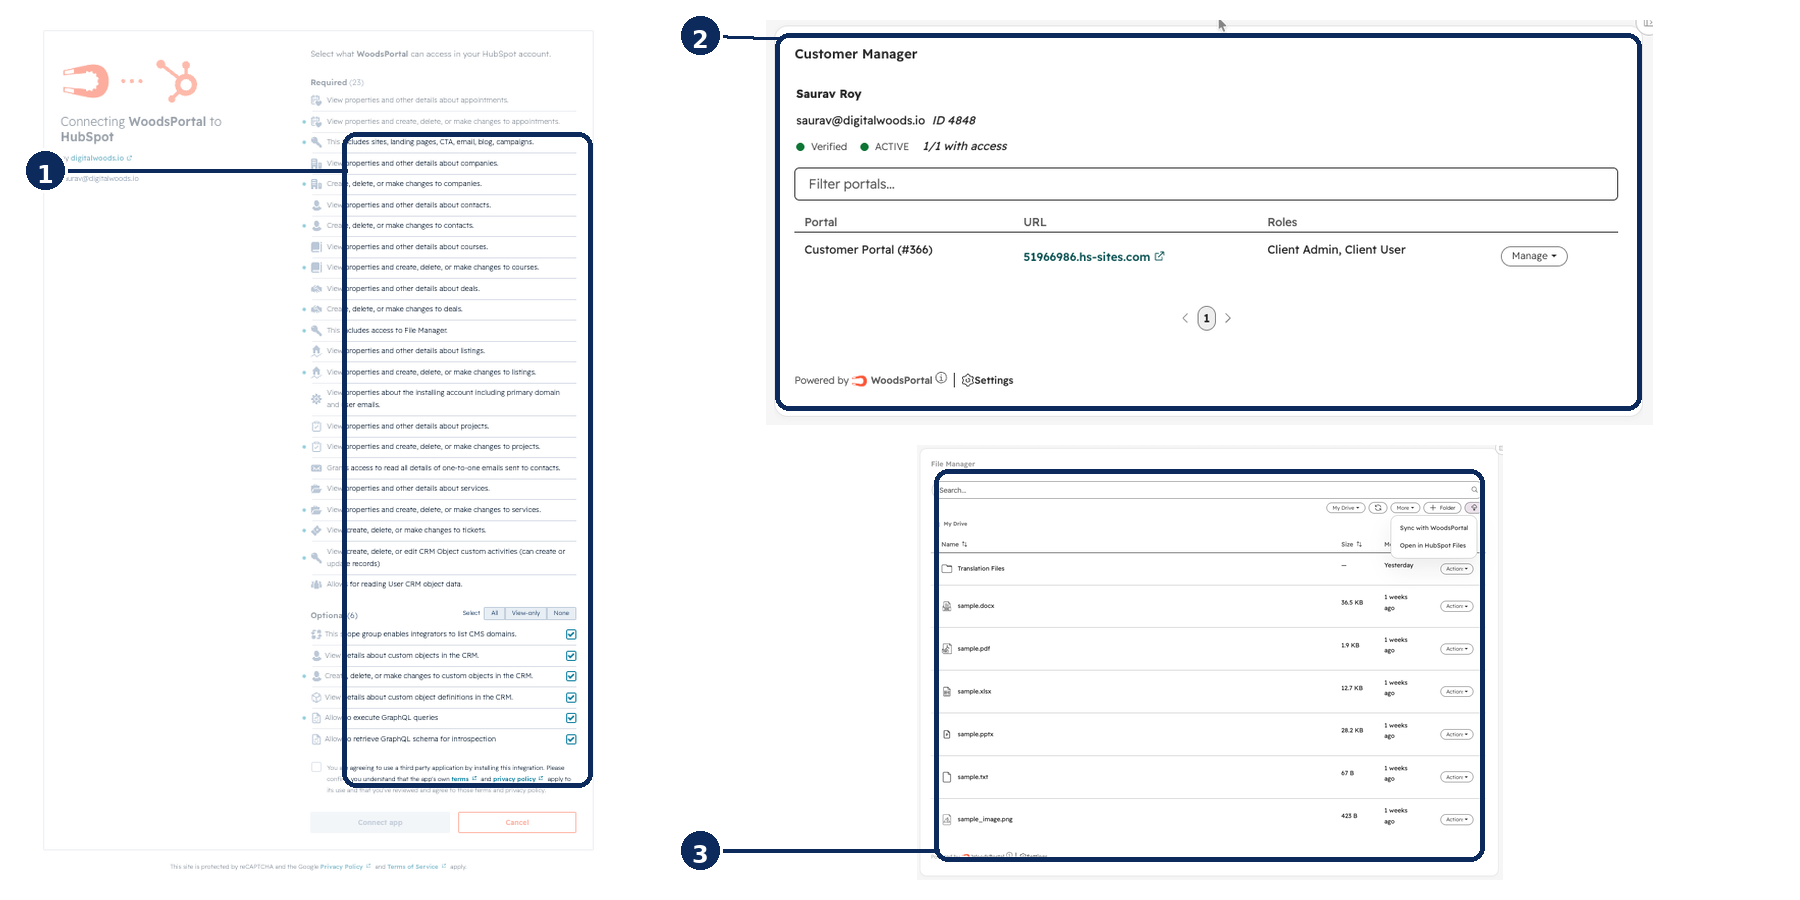1800x900 pixels.
Task: Click the add Folder button
Action: (1442, 508)
